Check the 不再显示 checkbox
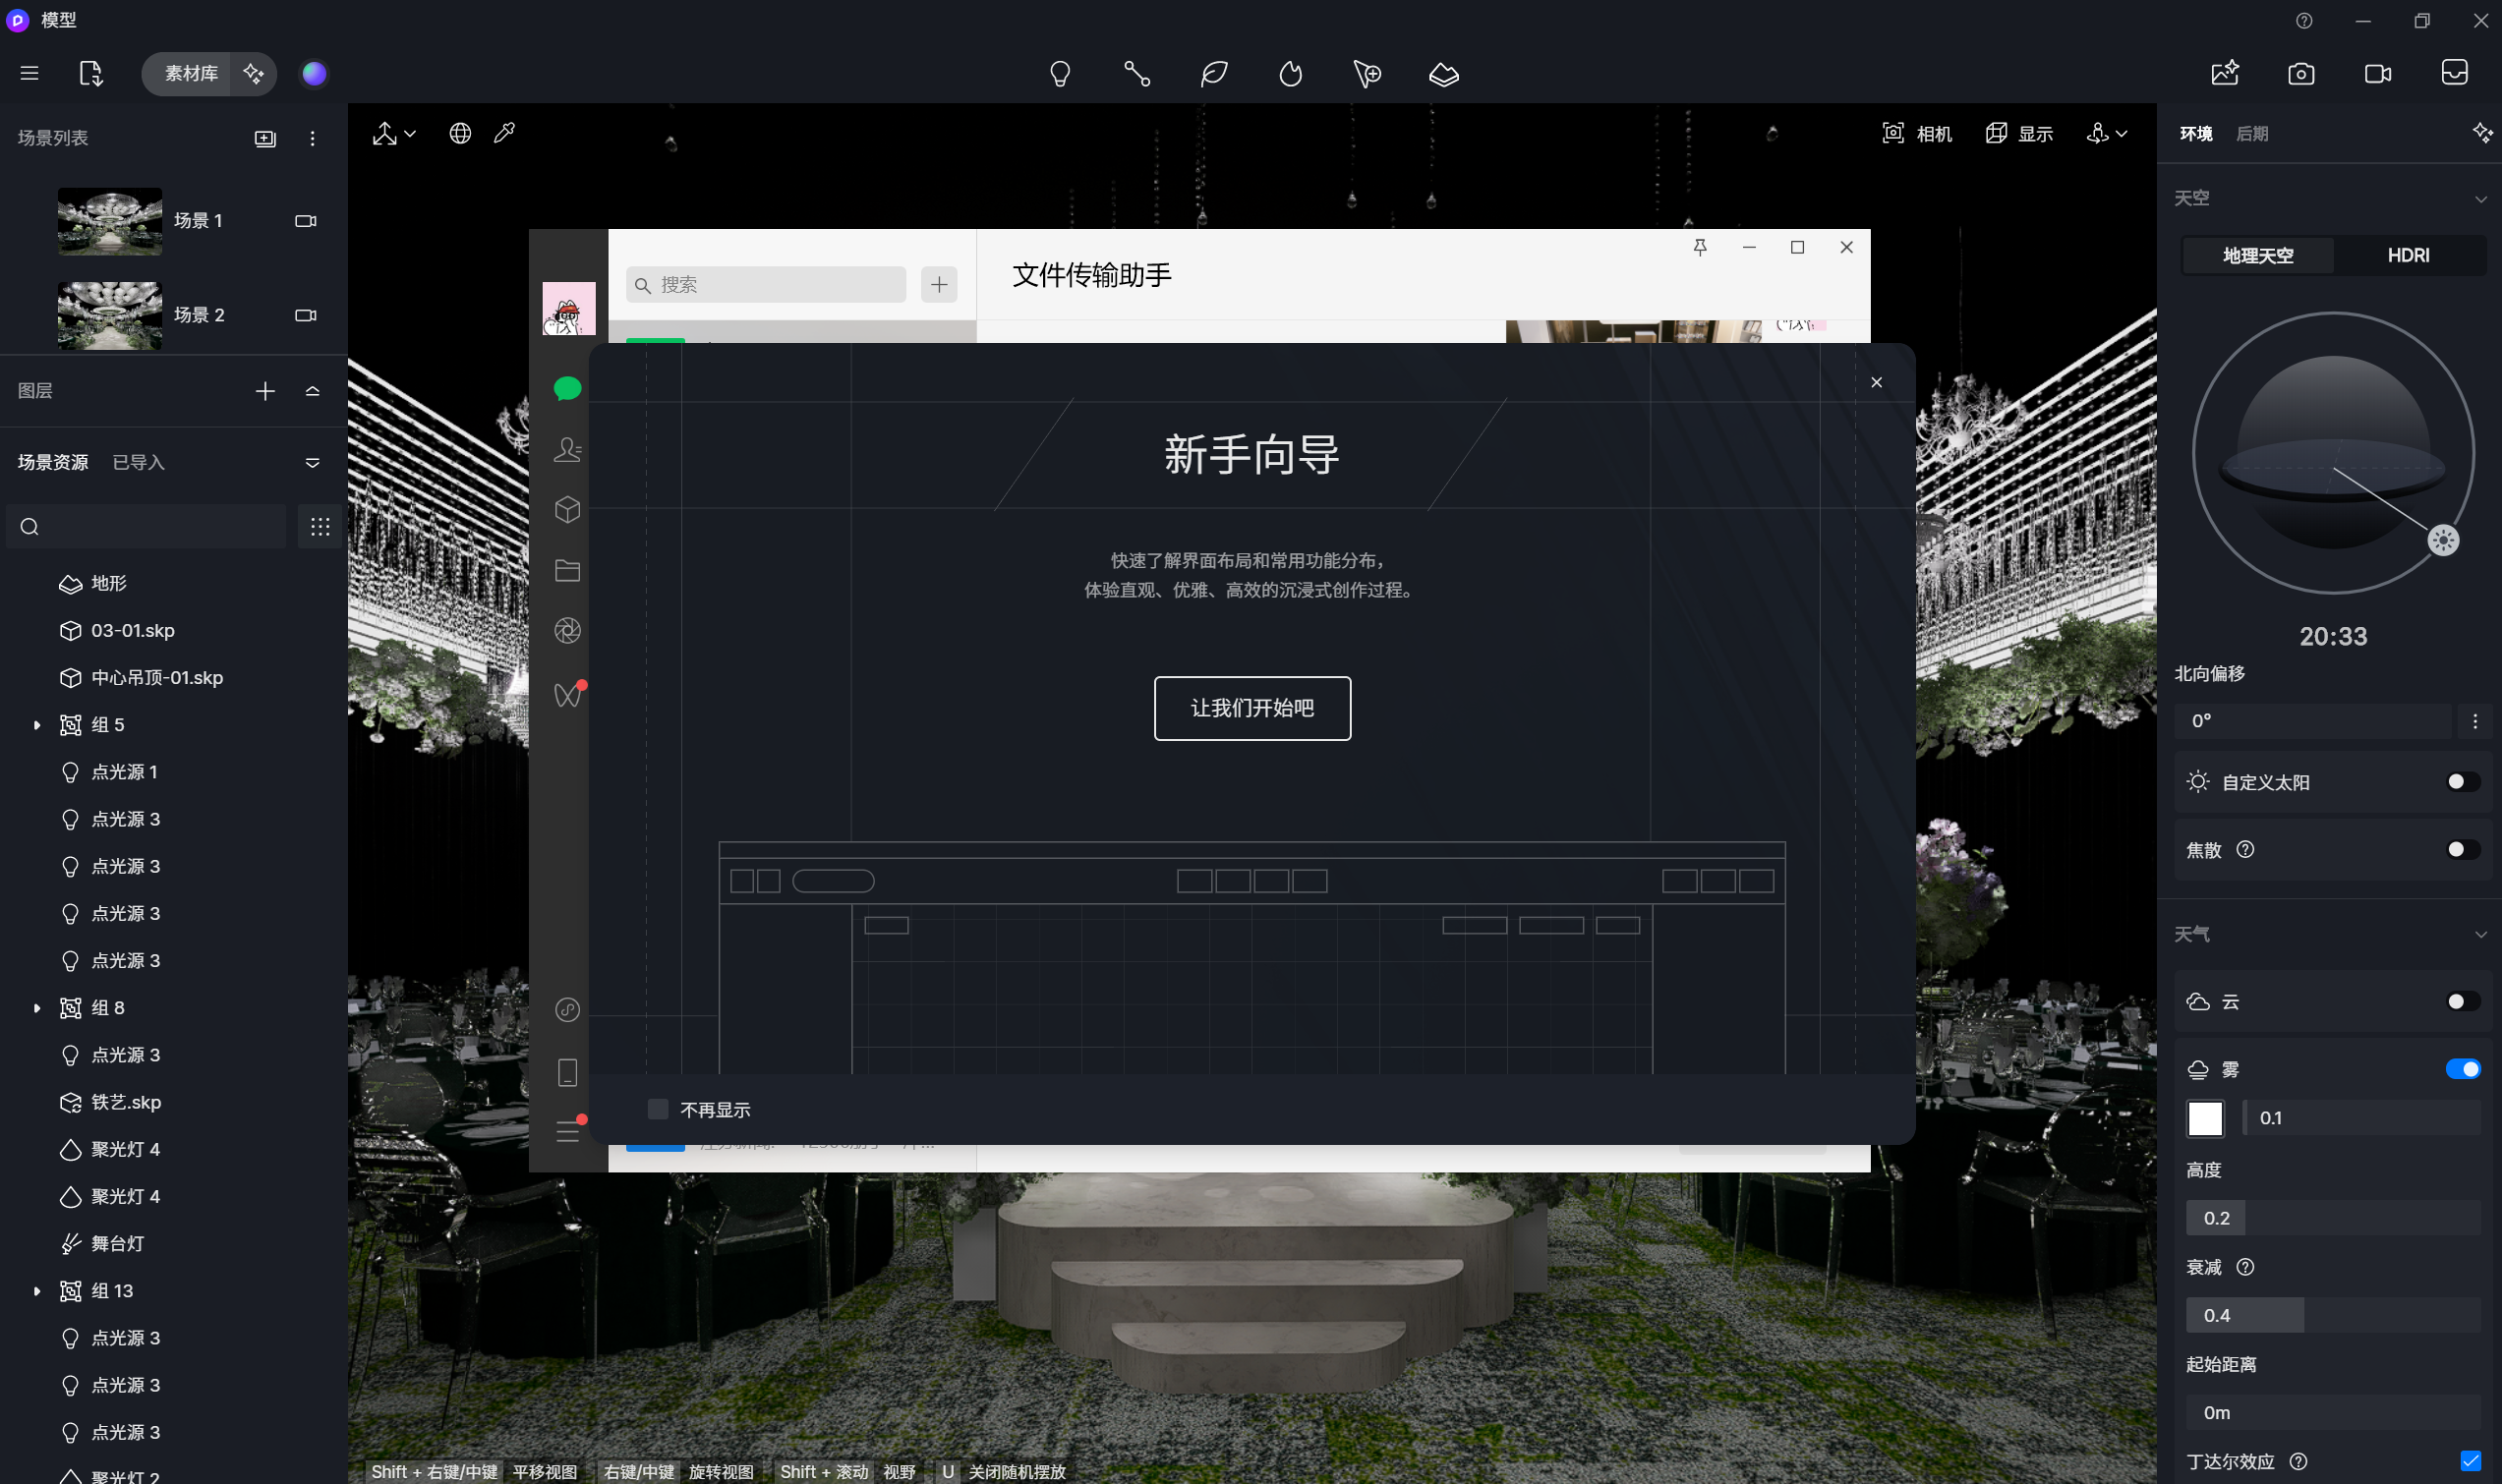 (x=658, y=1109)
